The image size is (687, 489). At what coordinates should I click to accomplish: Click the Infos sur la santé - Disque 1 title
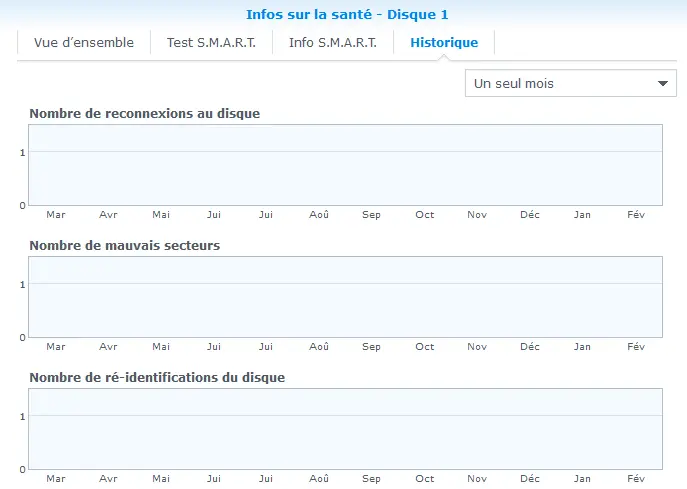coord(347,14)
